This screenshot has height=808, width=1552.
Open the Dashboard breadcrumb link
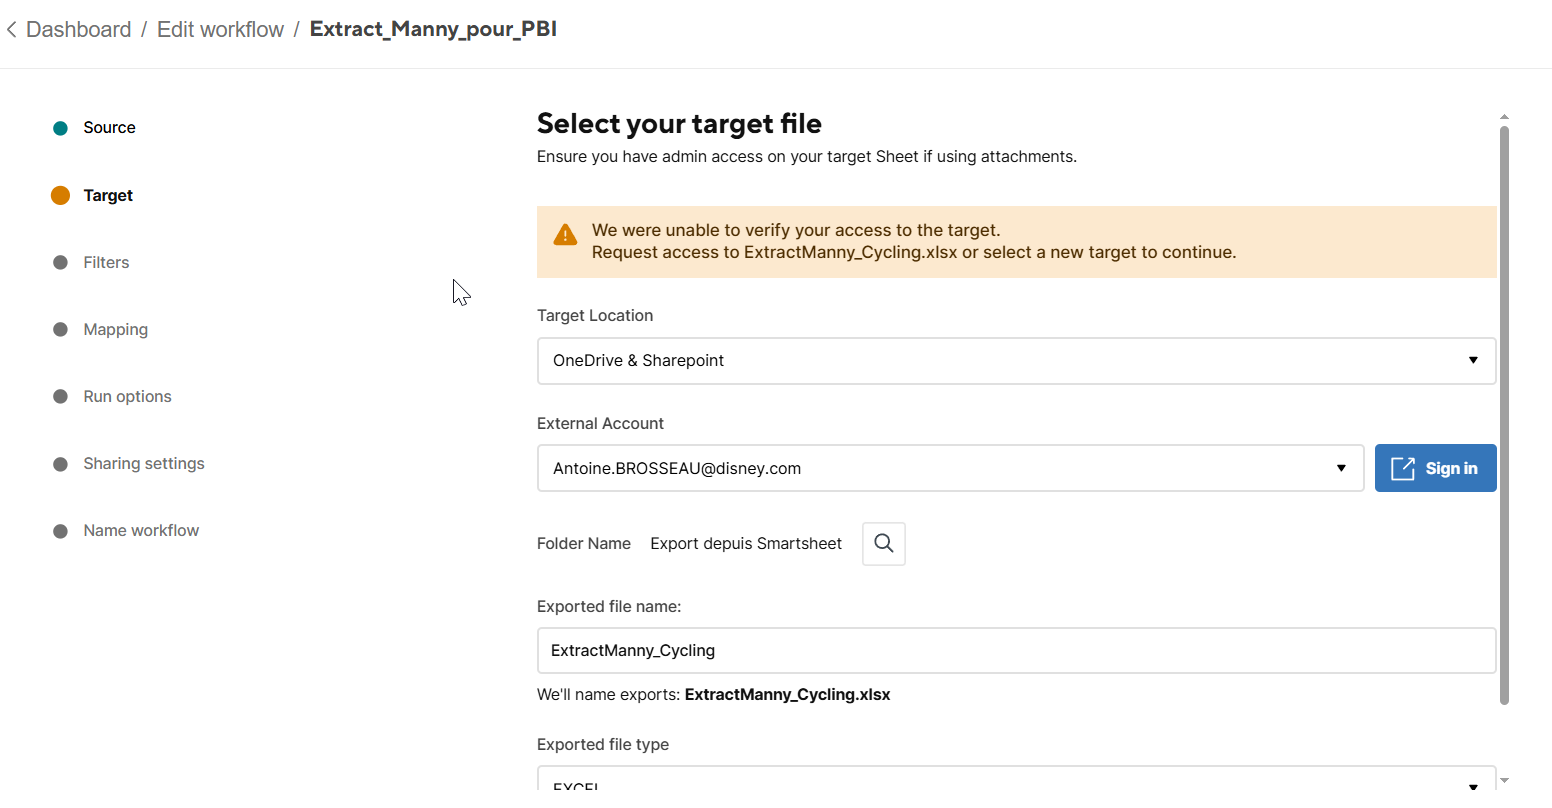(x=78, y=30)
